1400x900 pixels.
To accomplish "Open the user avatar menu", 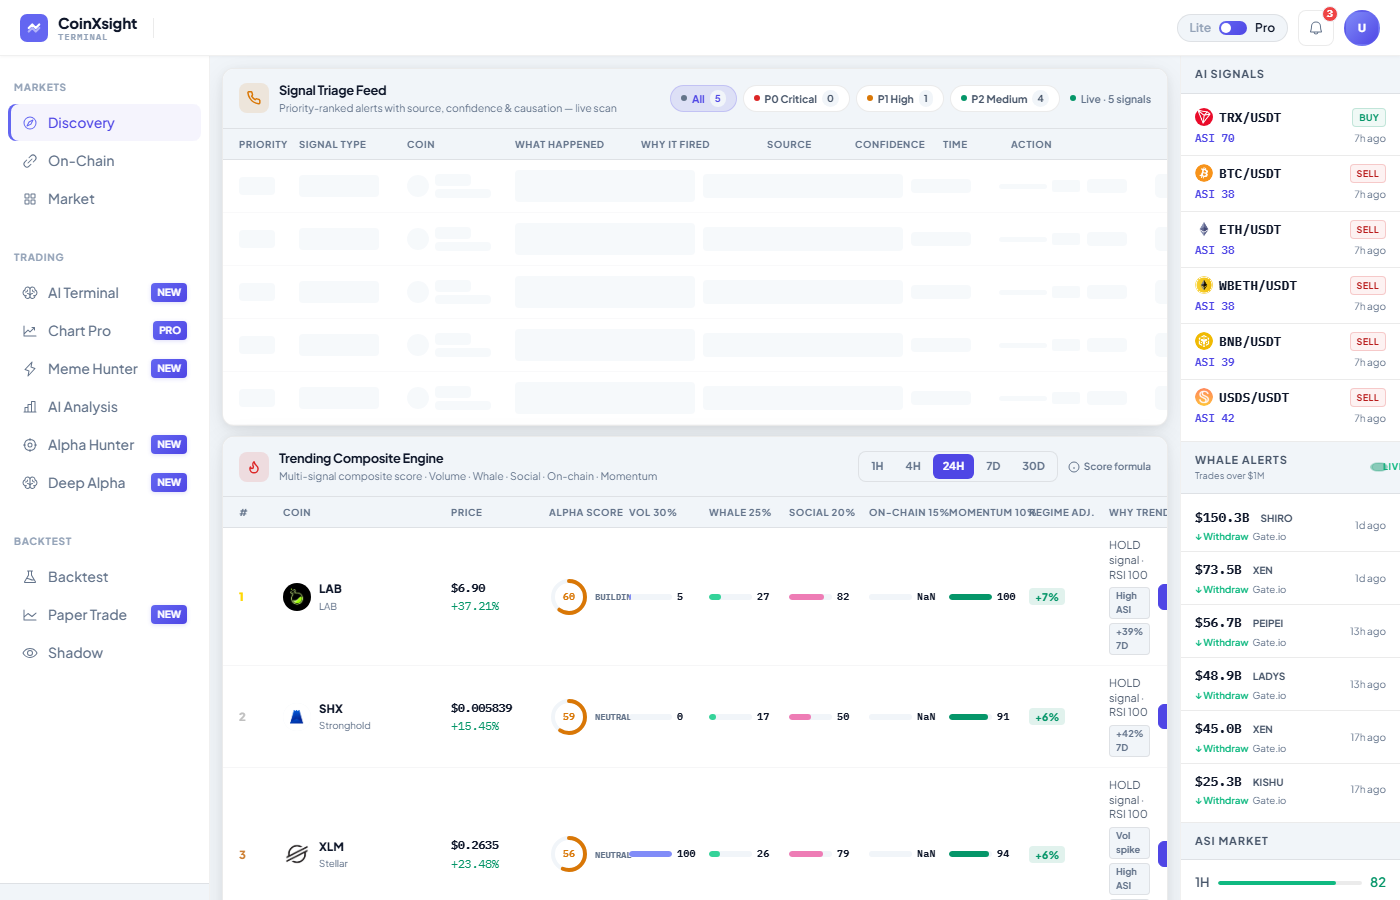I will (1362, 28).
